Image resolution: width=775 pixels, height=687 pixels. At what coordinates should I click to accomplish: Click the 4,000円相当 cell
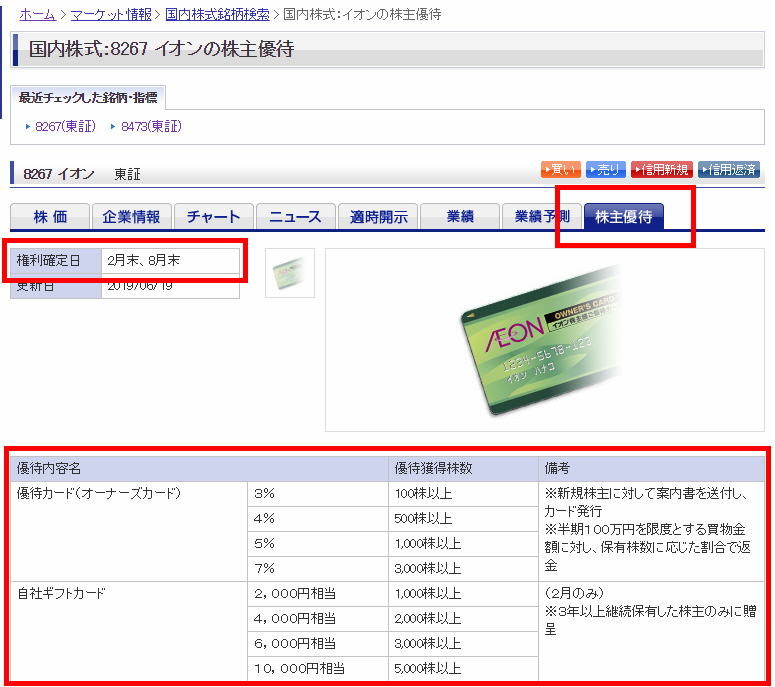point(318,619)
